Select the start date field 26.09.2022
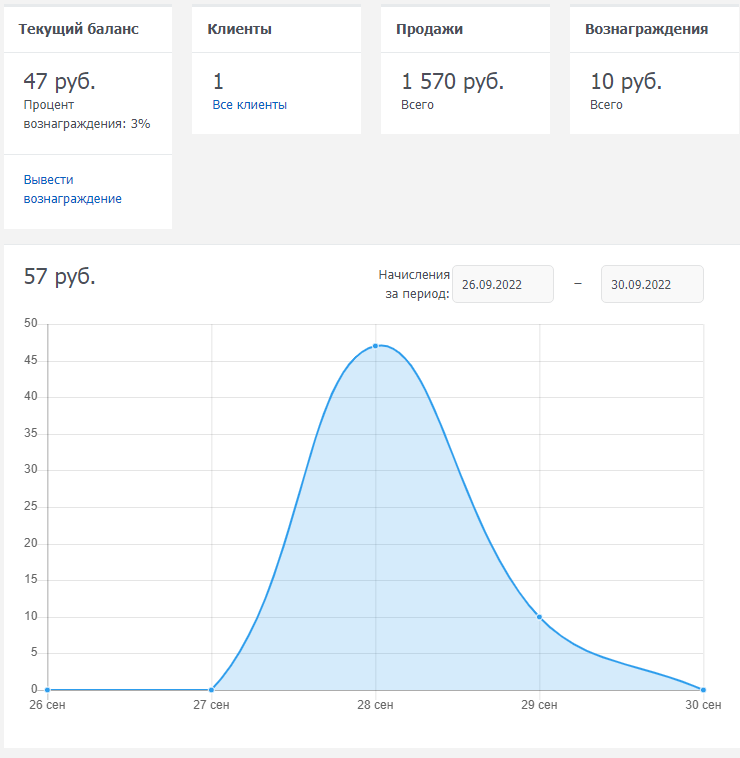Image resolution: width=740 pixels, height=758 pixels. 503,284
